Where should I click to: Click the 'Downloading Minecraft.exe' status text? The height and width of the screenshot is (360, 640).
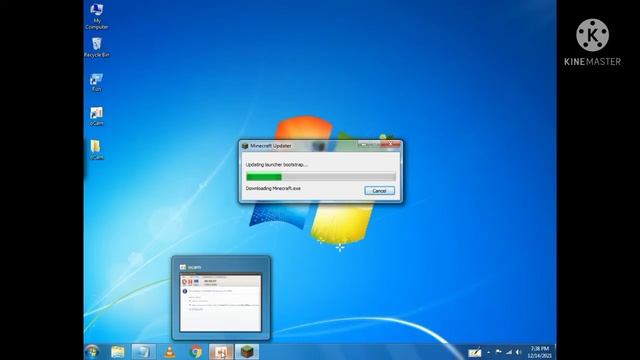[273, 188]
